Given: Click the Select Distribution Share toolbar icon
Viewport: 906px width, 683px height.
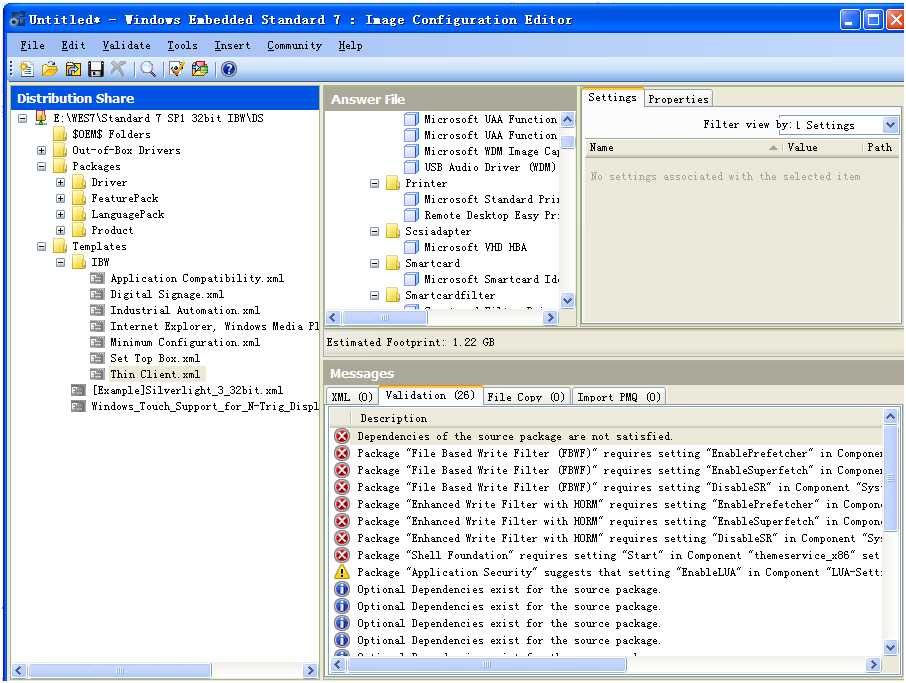Looking at the screenshot, I should coord(73,69).
